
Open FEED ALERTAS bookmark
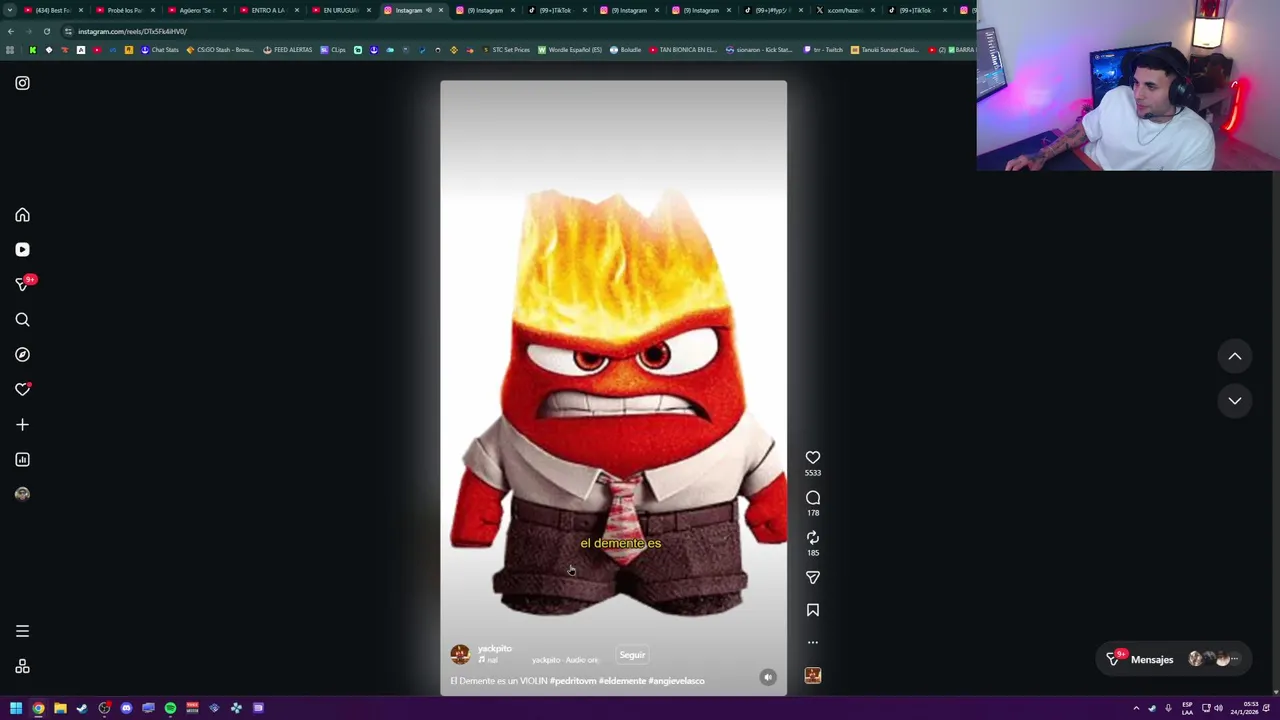coord(288,50)
